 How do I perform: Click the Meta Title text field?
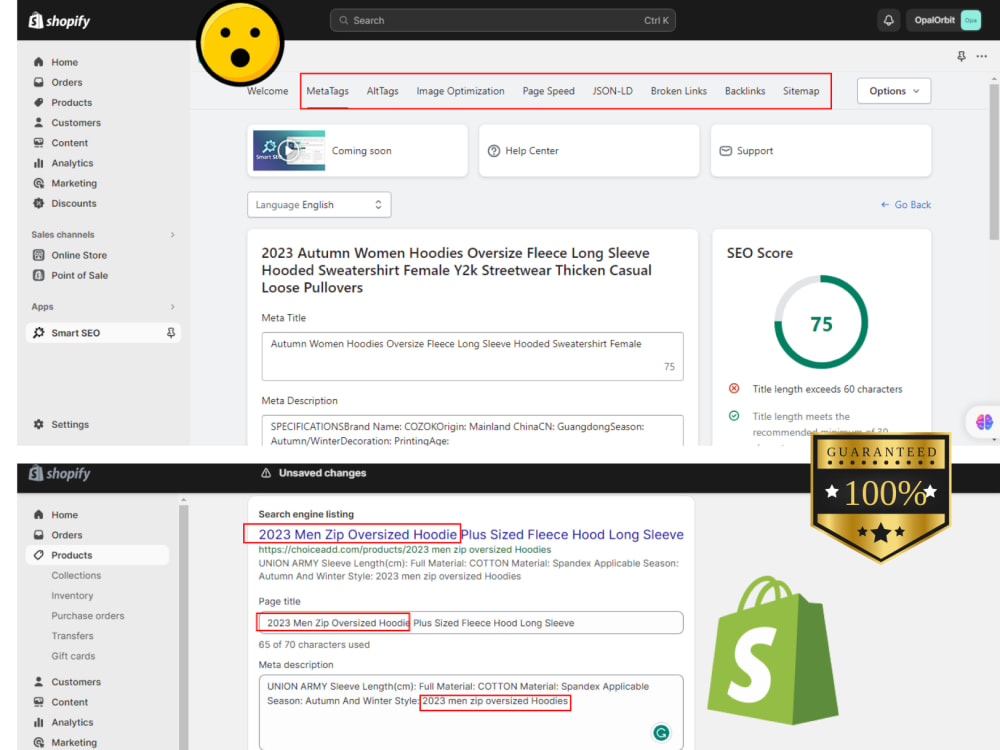[x=472, y=356]
